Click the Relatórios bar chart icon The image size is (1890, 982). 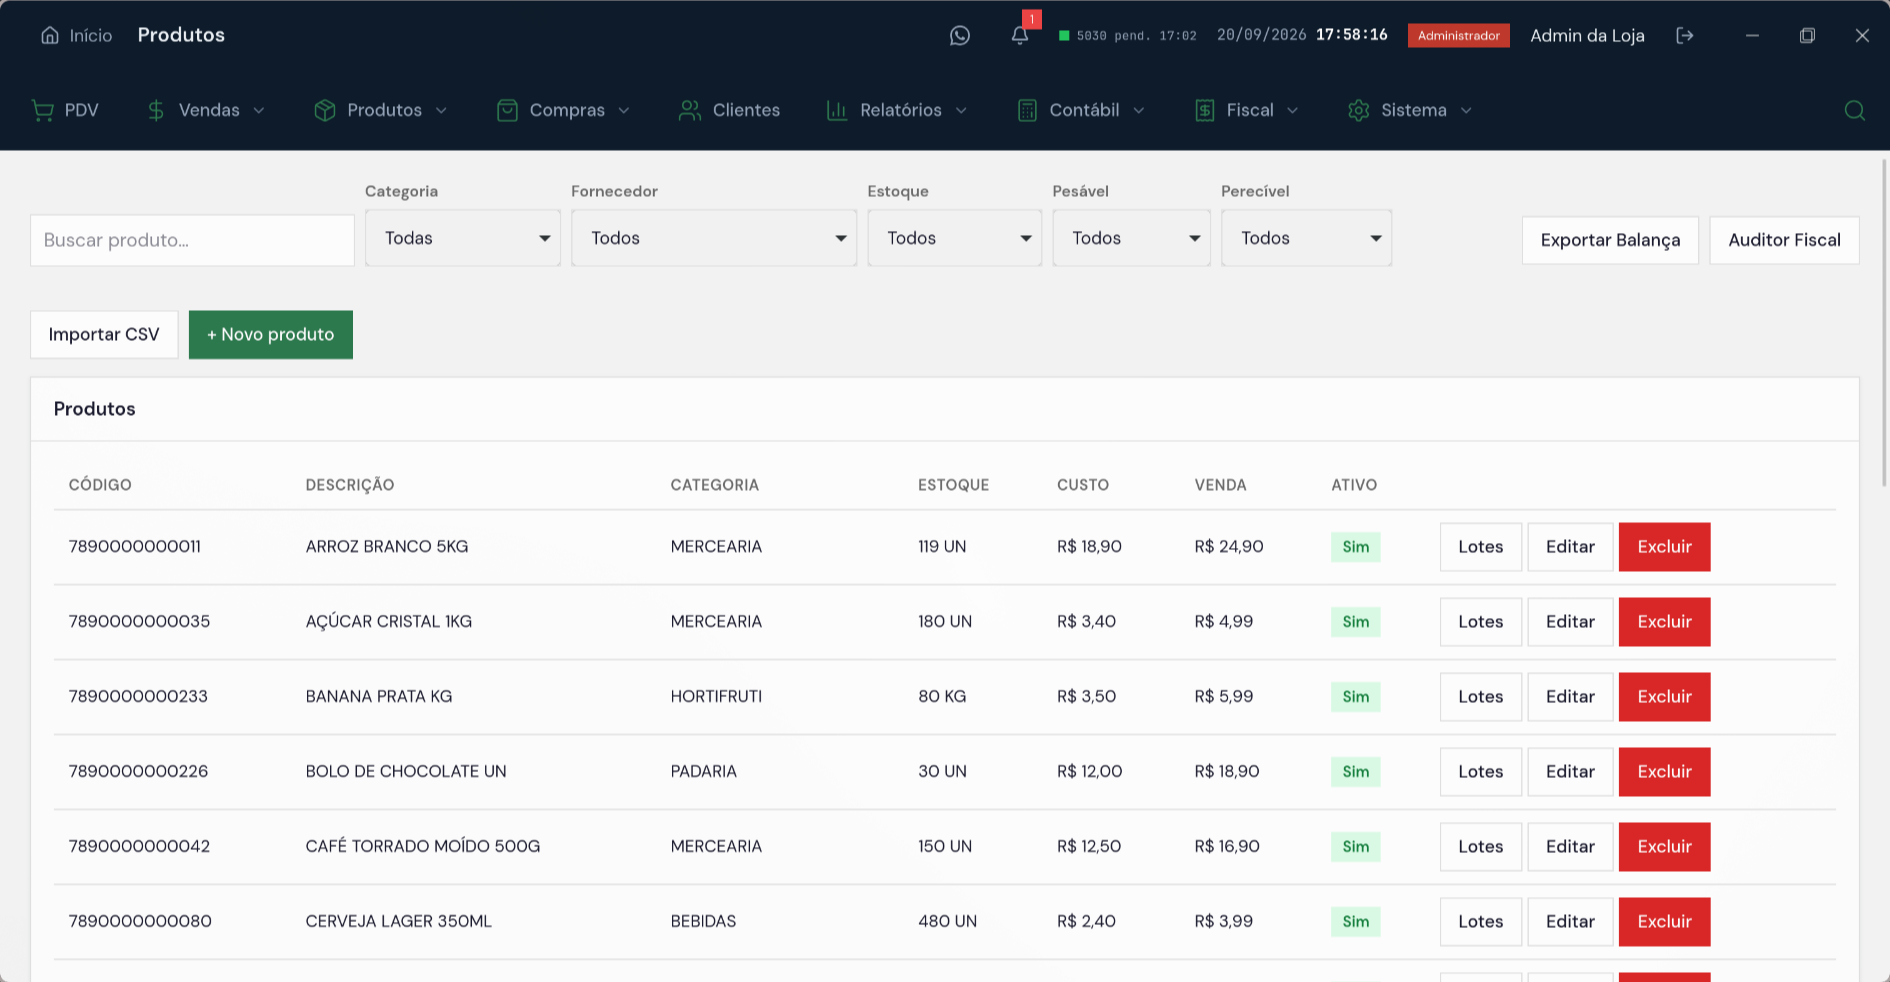[x=837, y=110]
